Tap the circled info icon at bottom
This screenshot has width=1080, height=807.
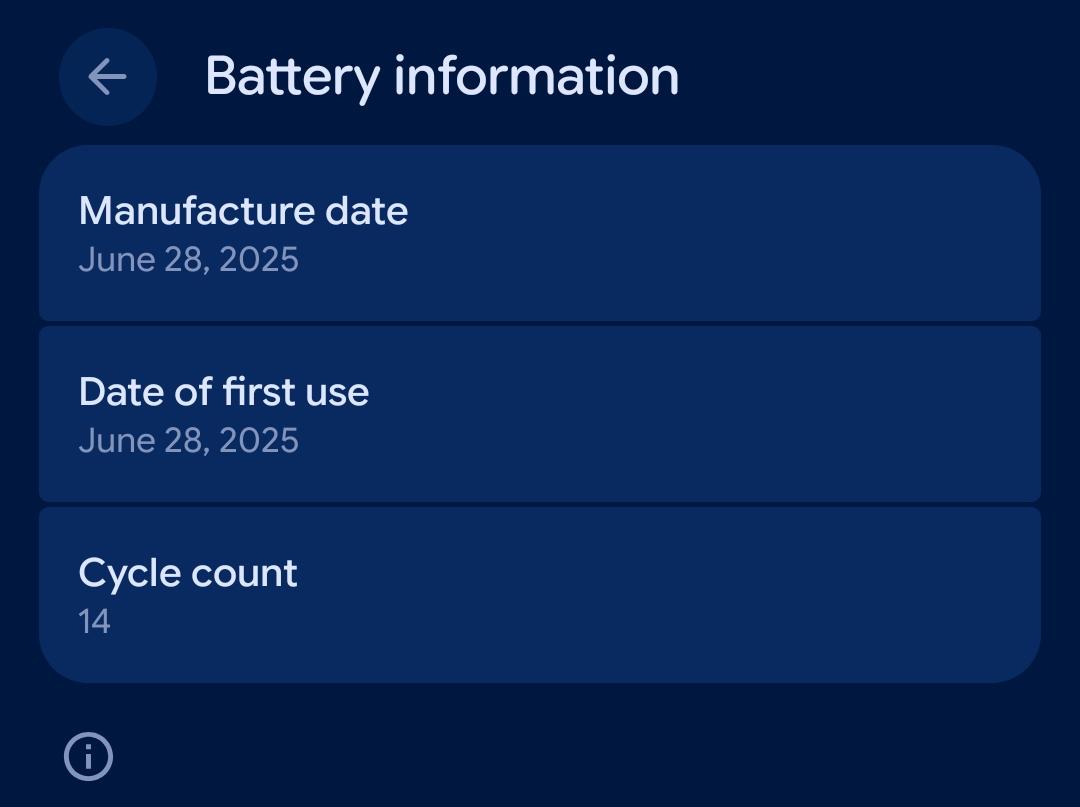(88, 757)
